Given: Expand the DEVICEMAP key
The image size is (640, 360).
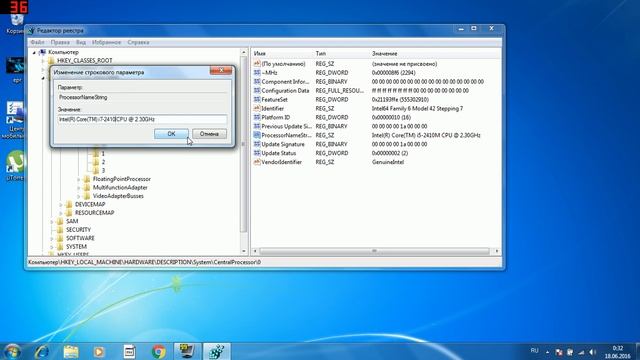Looking at the screenshot, I should [61, 204].
